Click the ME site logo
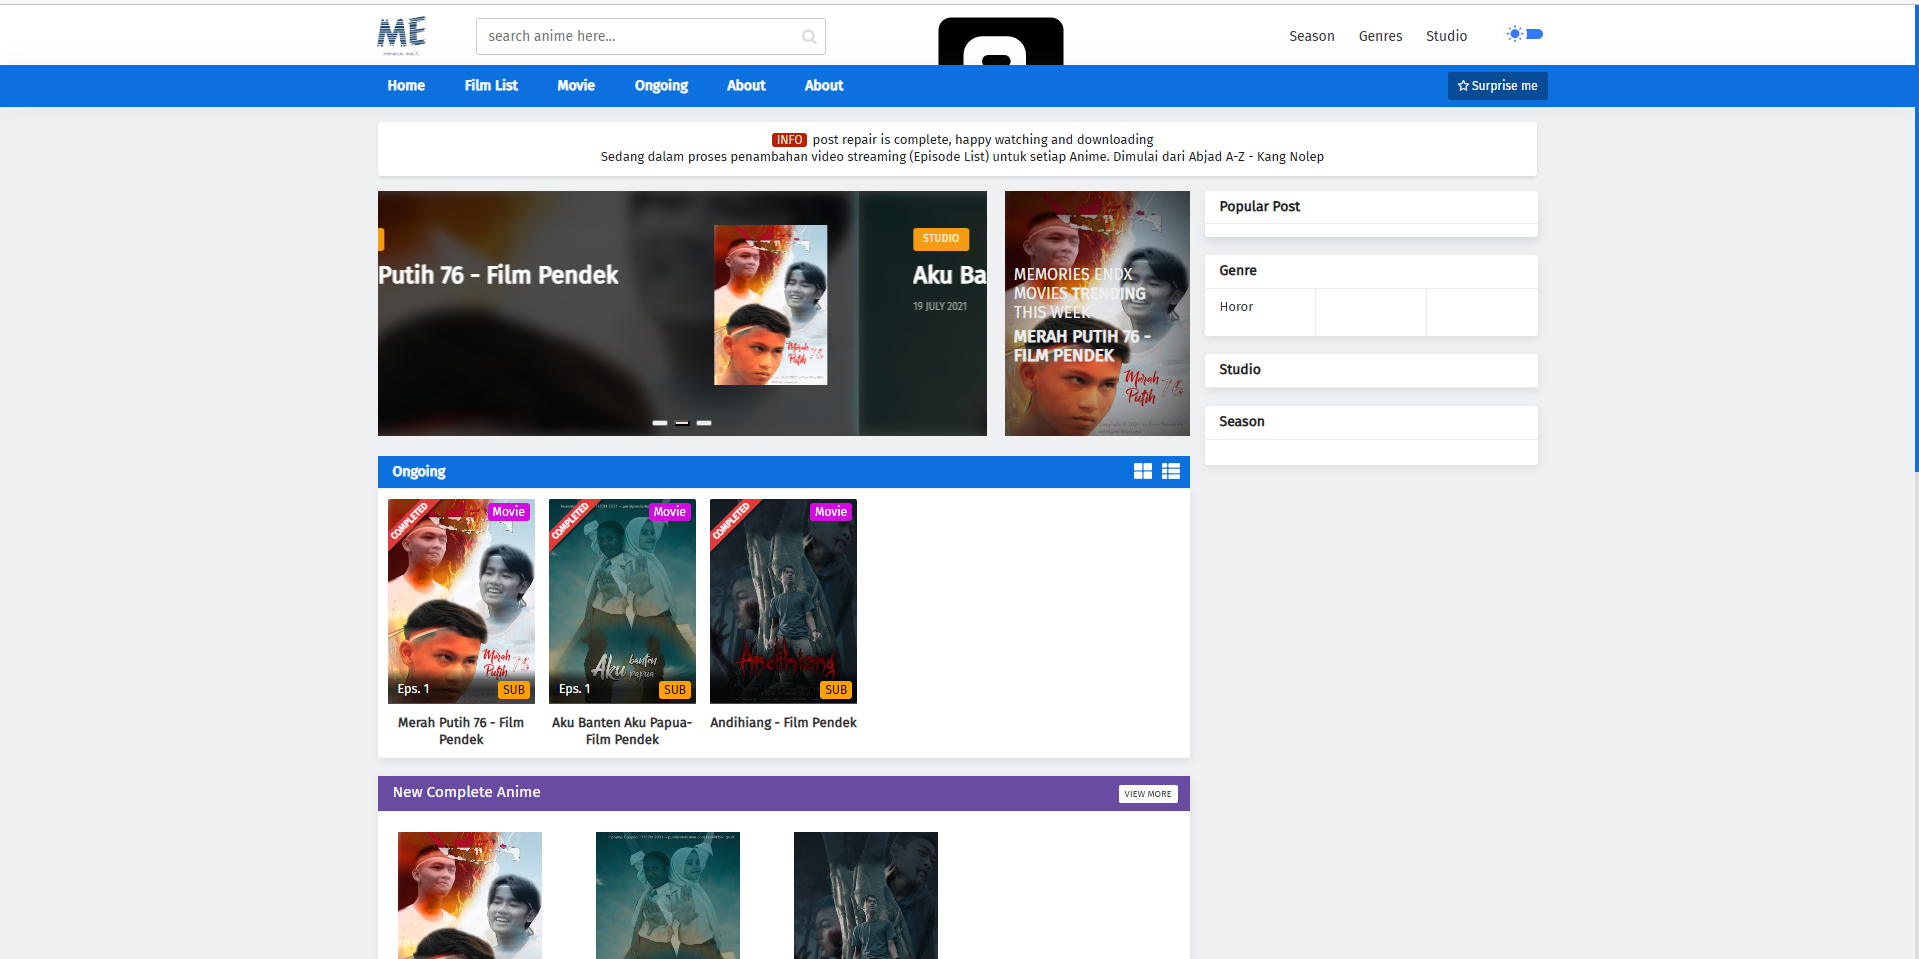Screen dimensions: 1919x959 pyautogui.click(x=400, y=34)
